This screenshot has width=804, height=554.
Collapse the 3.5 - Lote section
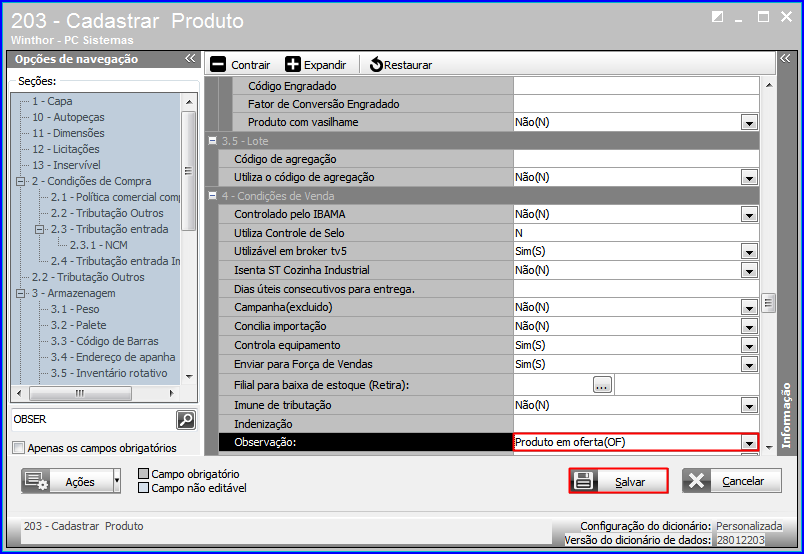pos(212,140)
